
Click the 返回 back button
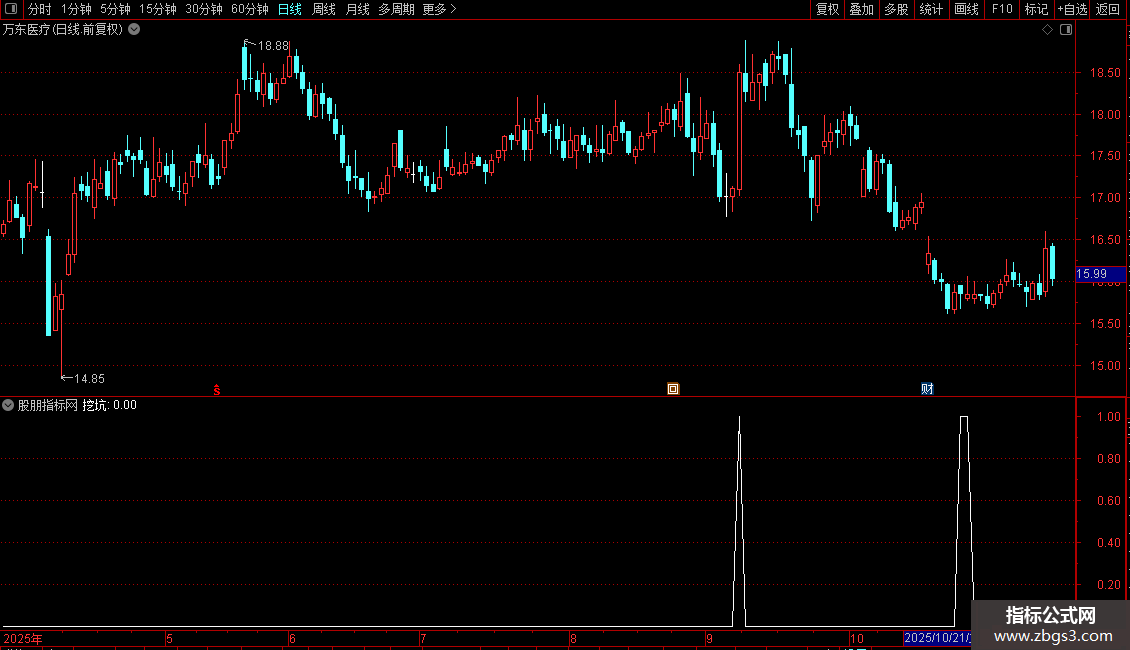pos(1108,9)
